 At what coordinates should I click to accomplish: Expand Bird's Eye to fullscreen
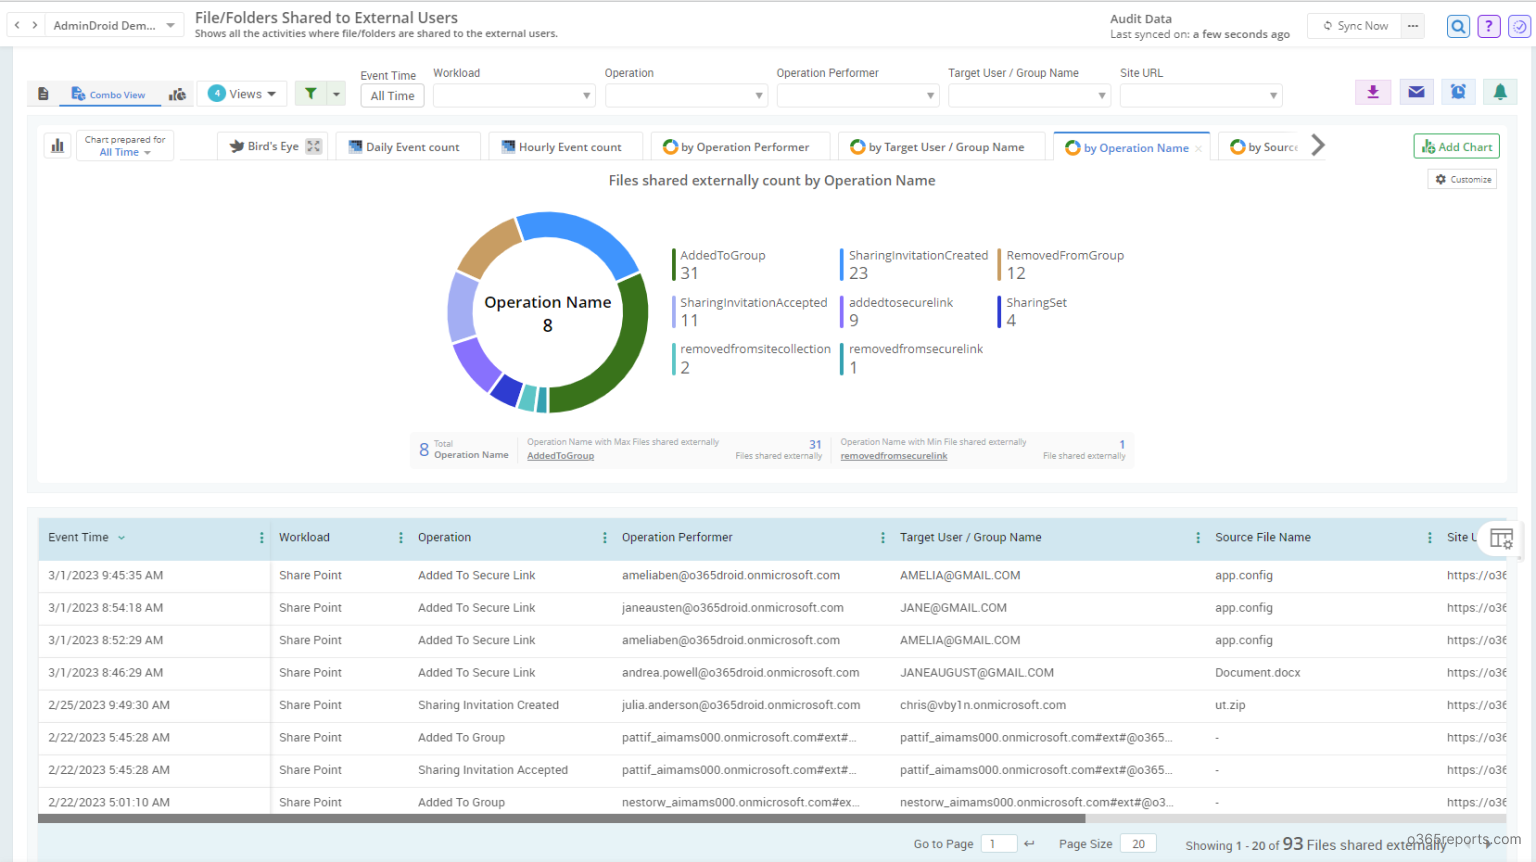point(314,146)
